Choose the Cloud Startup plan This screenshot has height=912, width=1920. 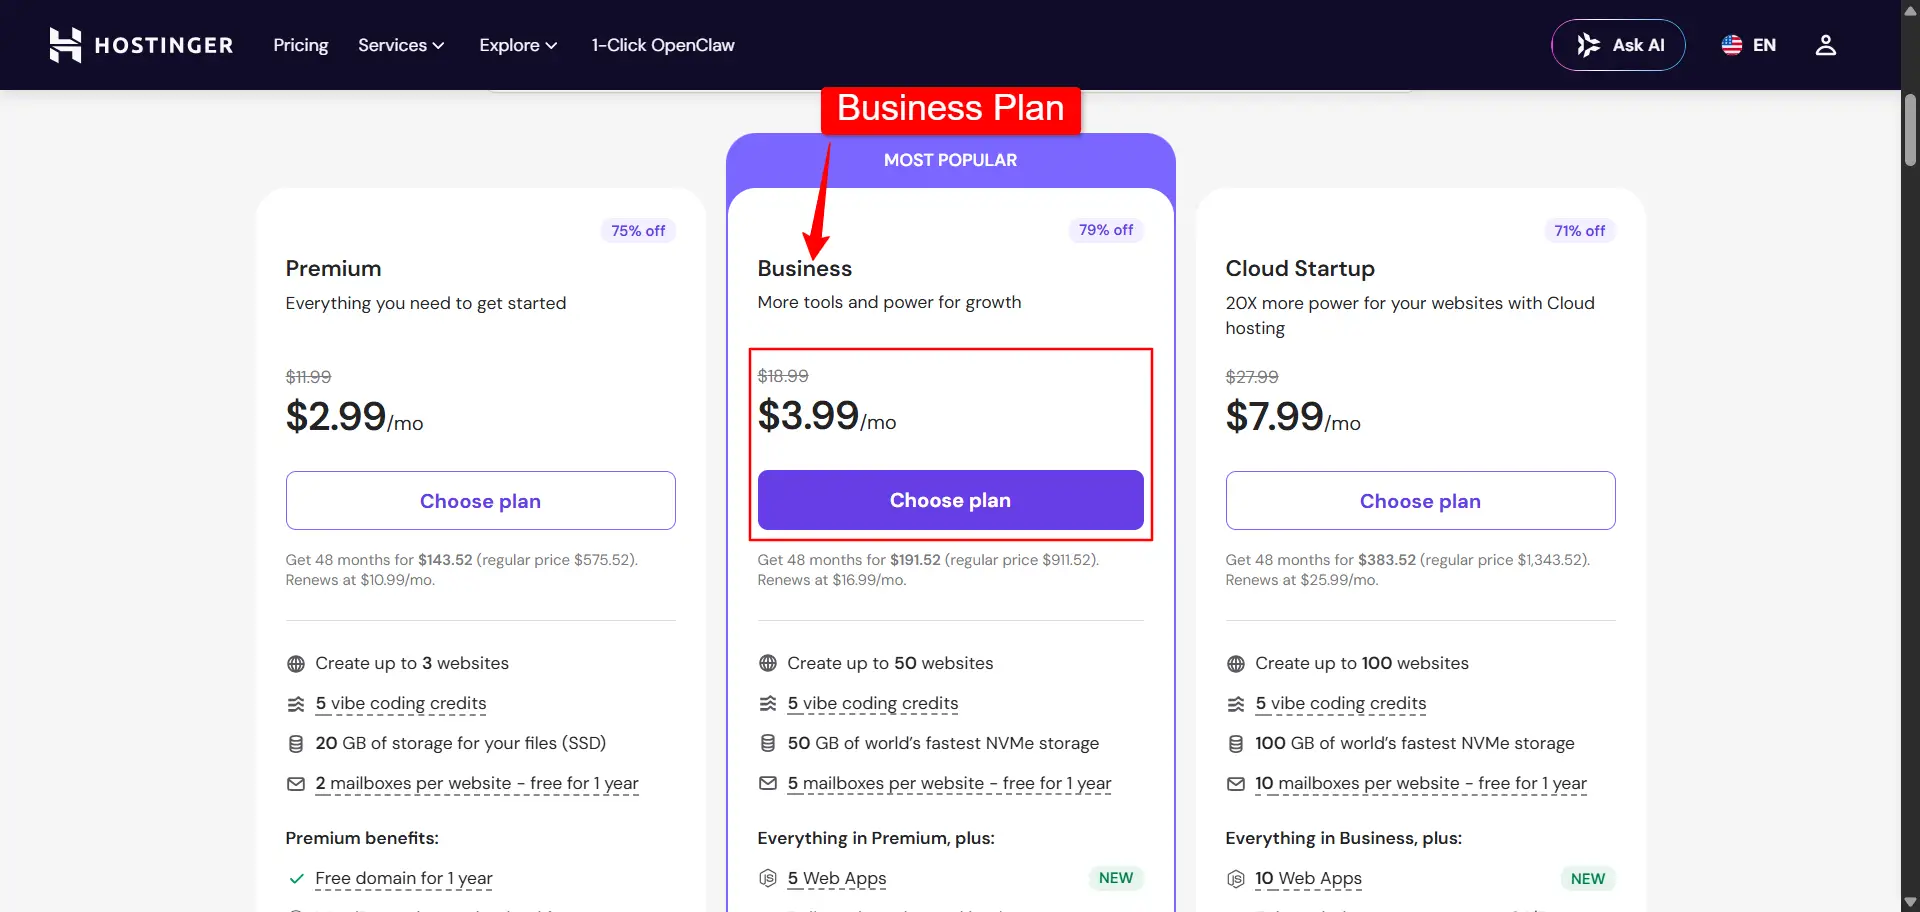click(x=1420, y=501)
